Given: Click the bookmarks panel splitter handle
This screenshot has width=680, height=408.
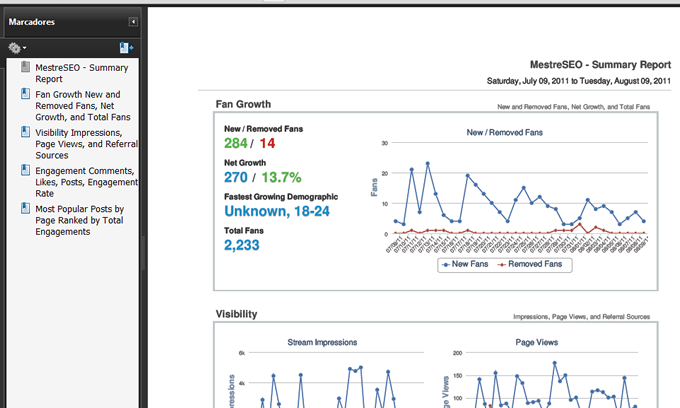Looking at the screenshot, I should 144,250.
